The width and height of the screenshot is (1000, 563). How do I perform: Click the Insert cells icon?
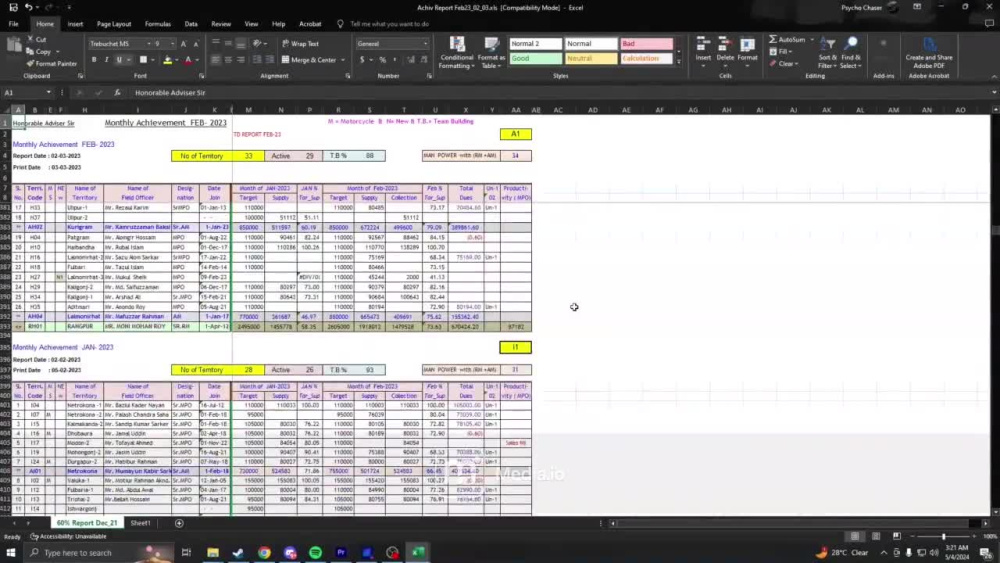[x=703, y=45]
